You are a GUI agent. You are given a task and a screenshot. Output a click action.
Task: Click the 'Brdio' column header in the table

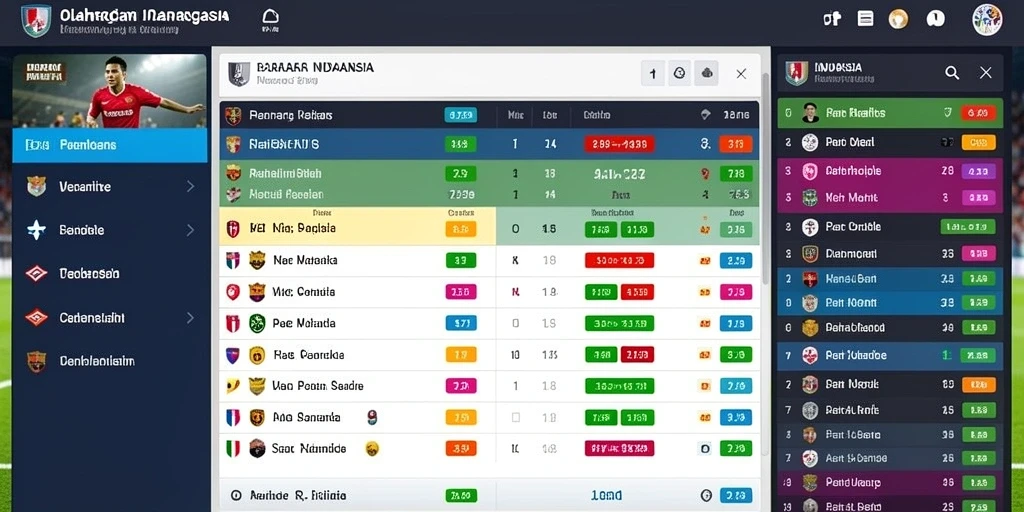point(597,116)
